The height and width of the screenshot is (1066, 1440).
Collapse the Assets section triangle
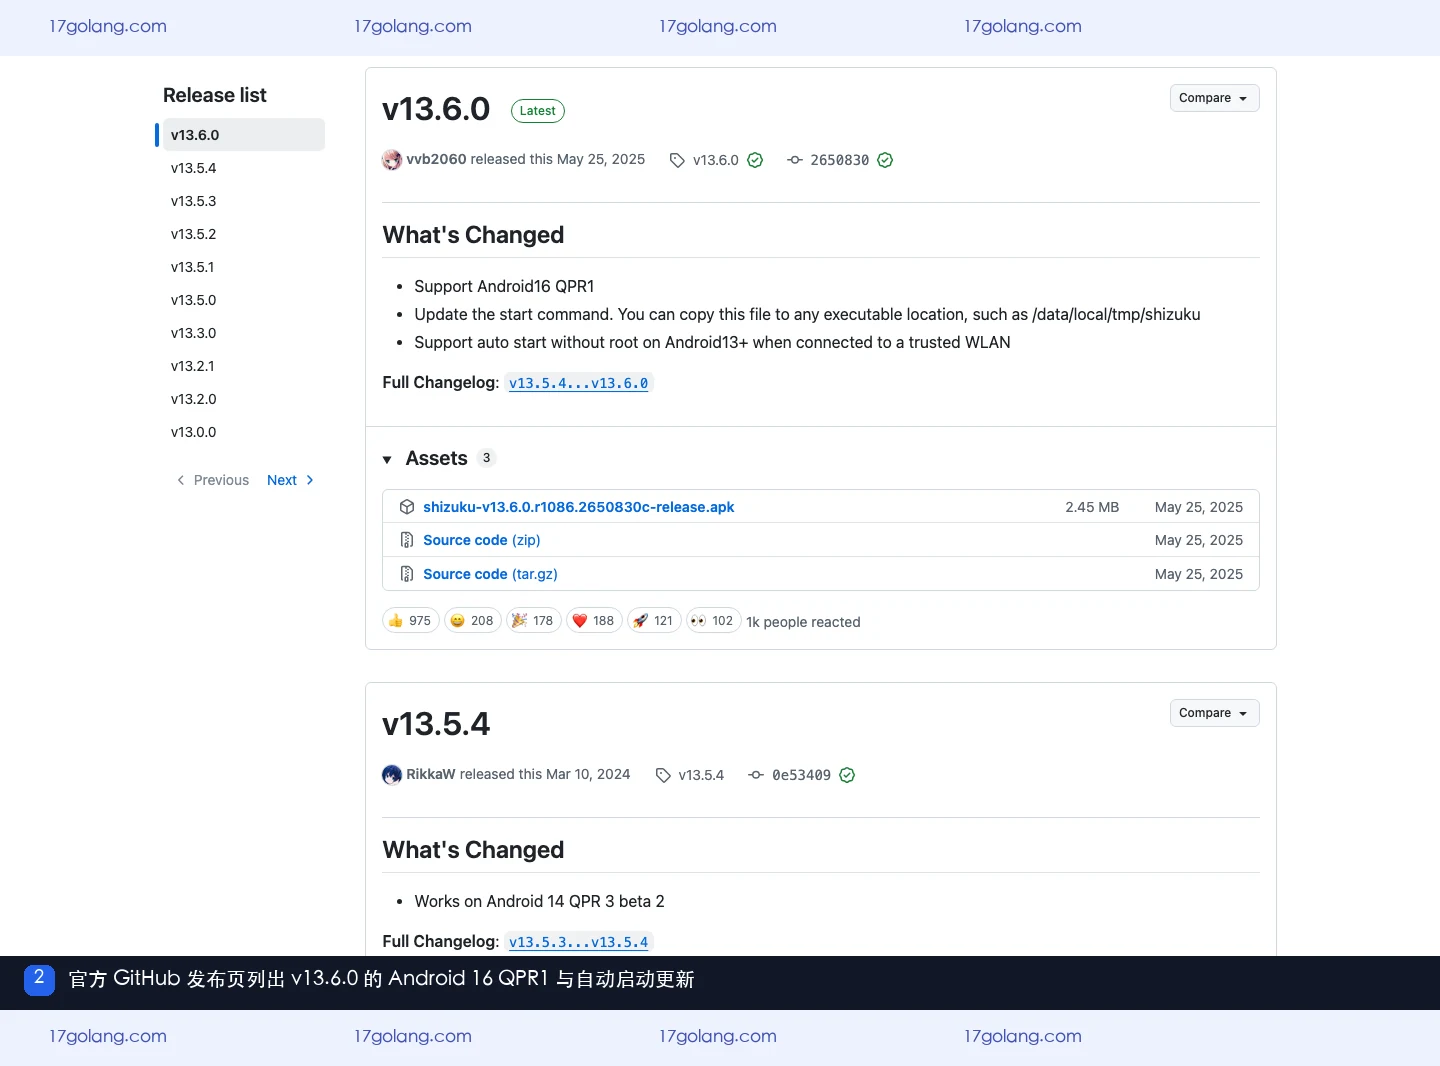[x=387, y=460]
